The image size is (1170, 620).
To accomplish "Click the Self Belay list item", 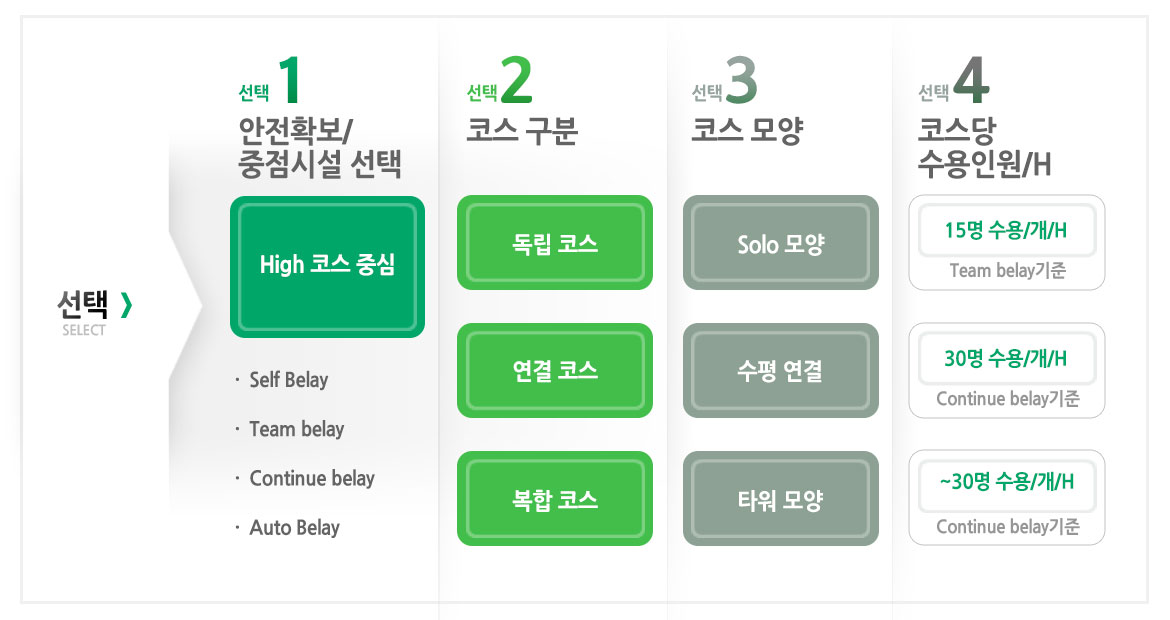I will (x=288, y=380).
